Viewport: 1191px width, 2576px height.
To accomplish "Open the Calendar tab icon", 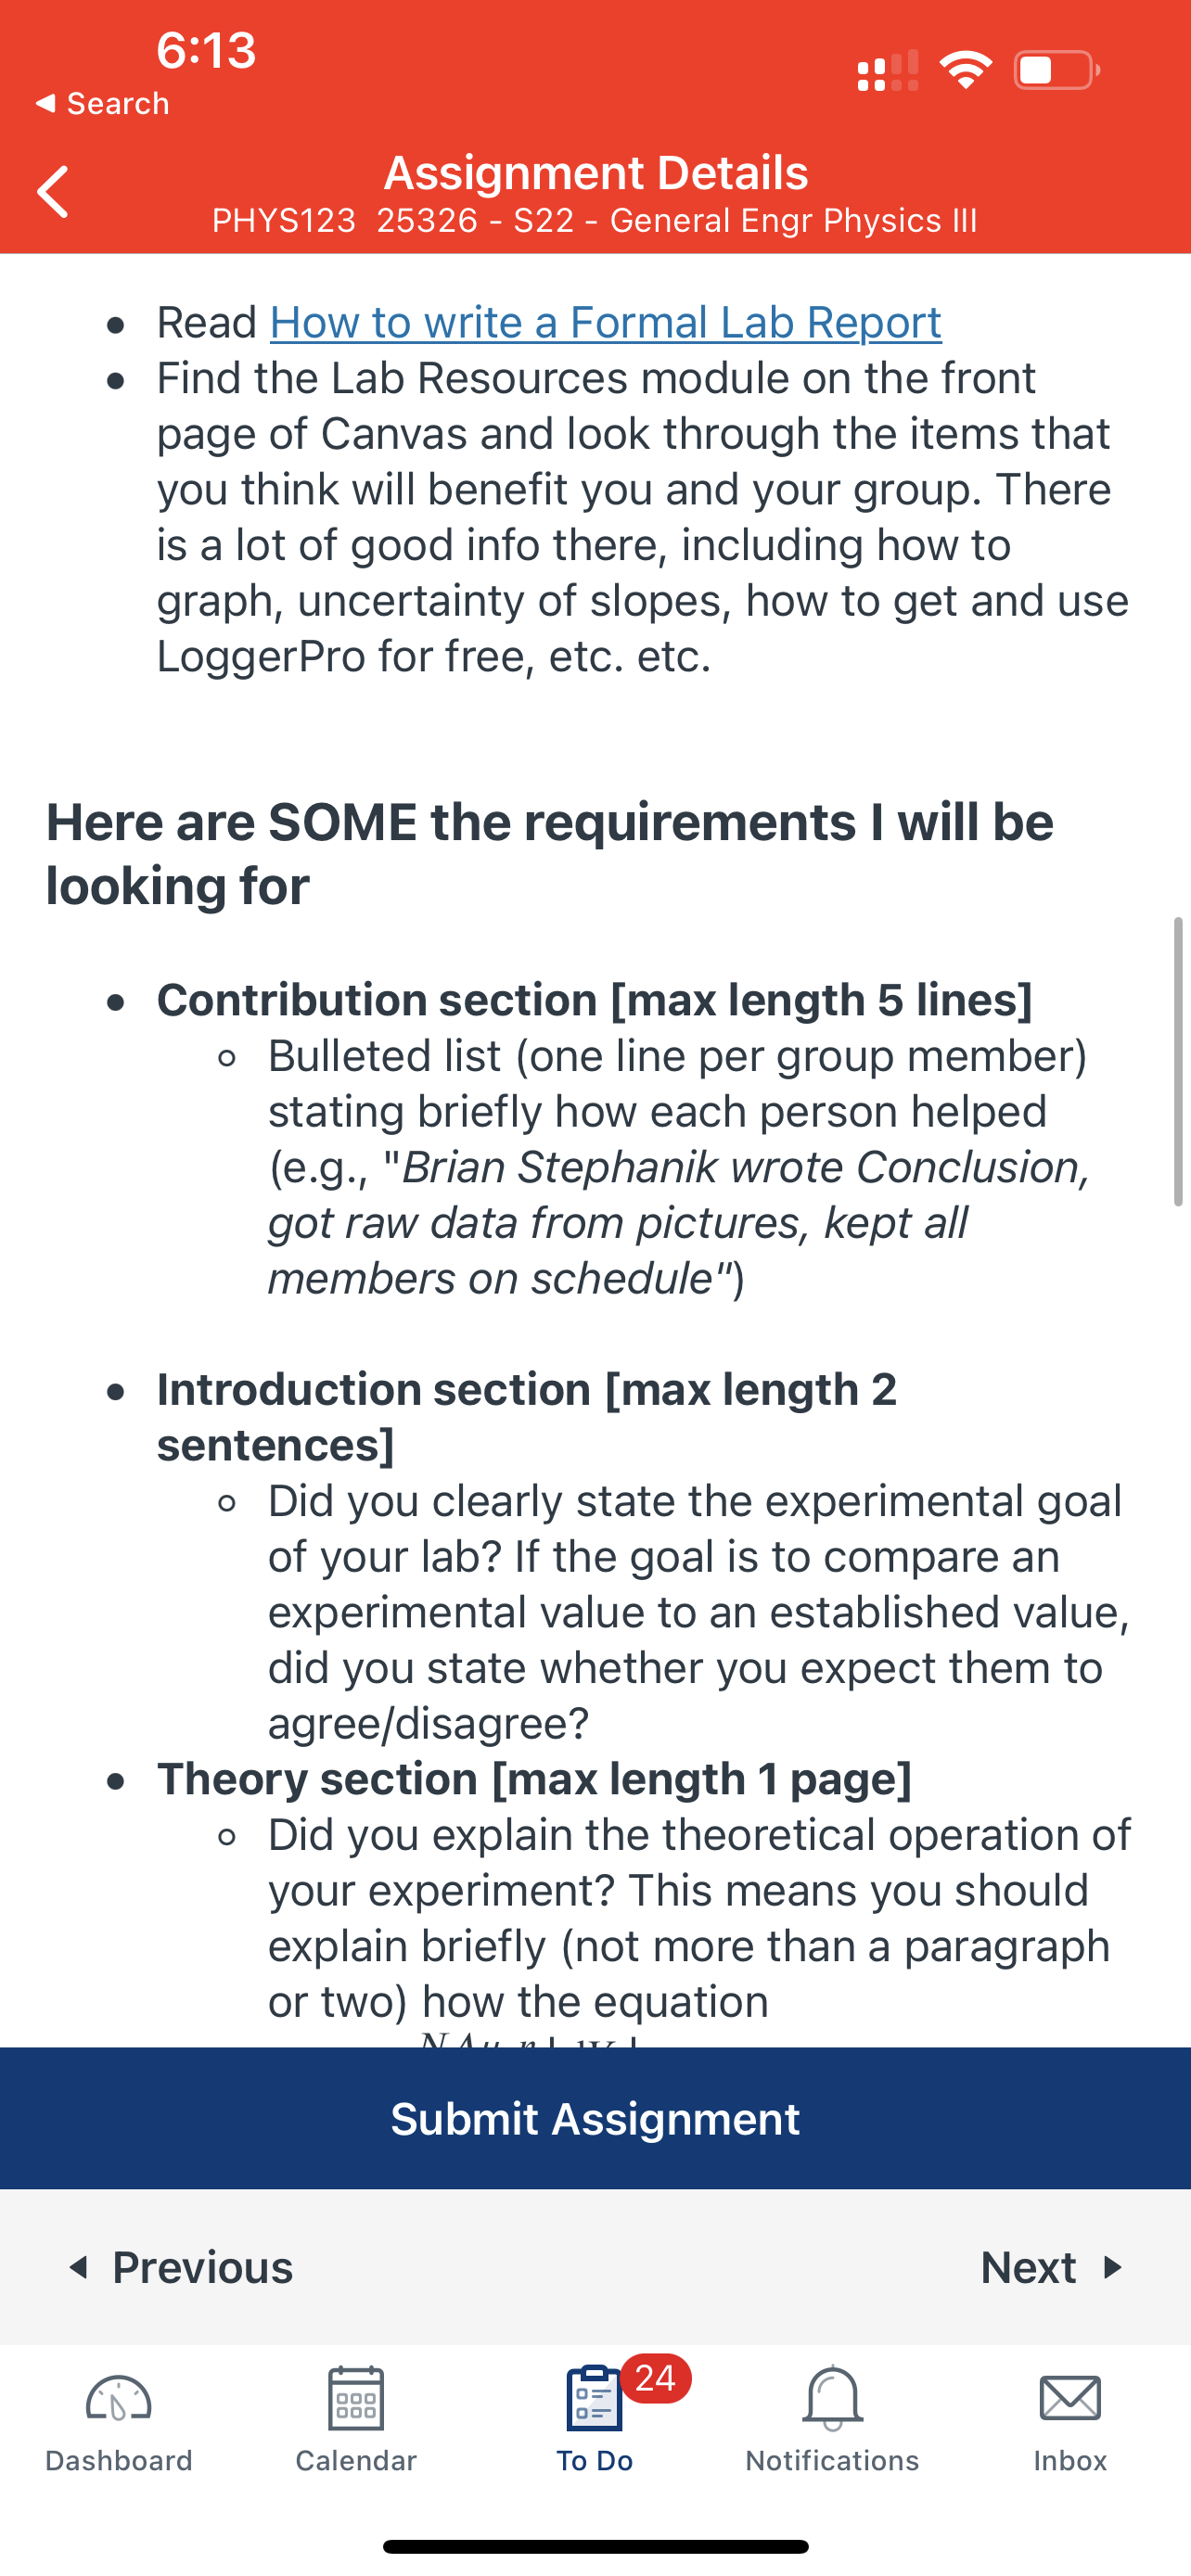I will pos(356,2398).
